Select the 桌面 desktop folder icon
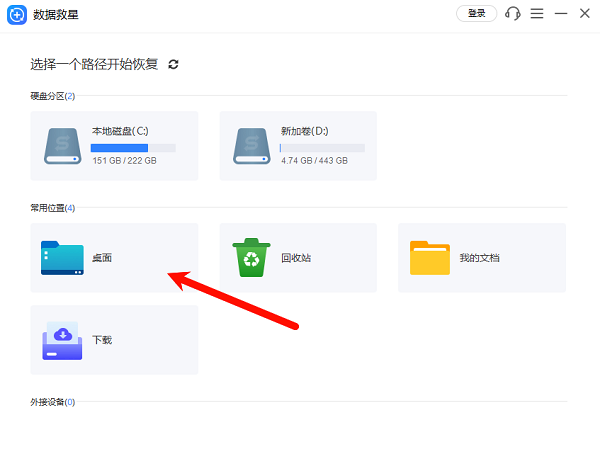The height and width of the screenshot is (454, 600). [x=62, y=258]
